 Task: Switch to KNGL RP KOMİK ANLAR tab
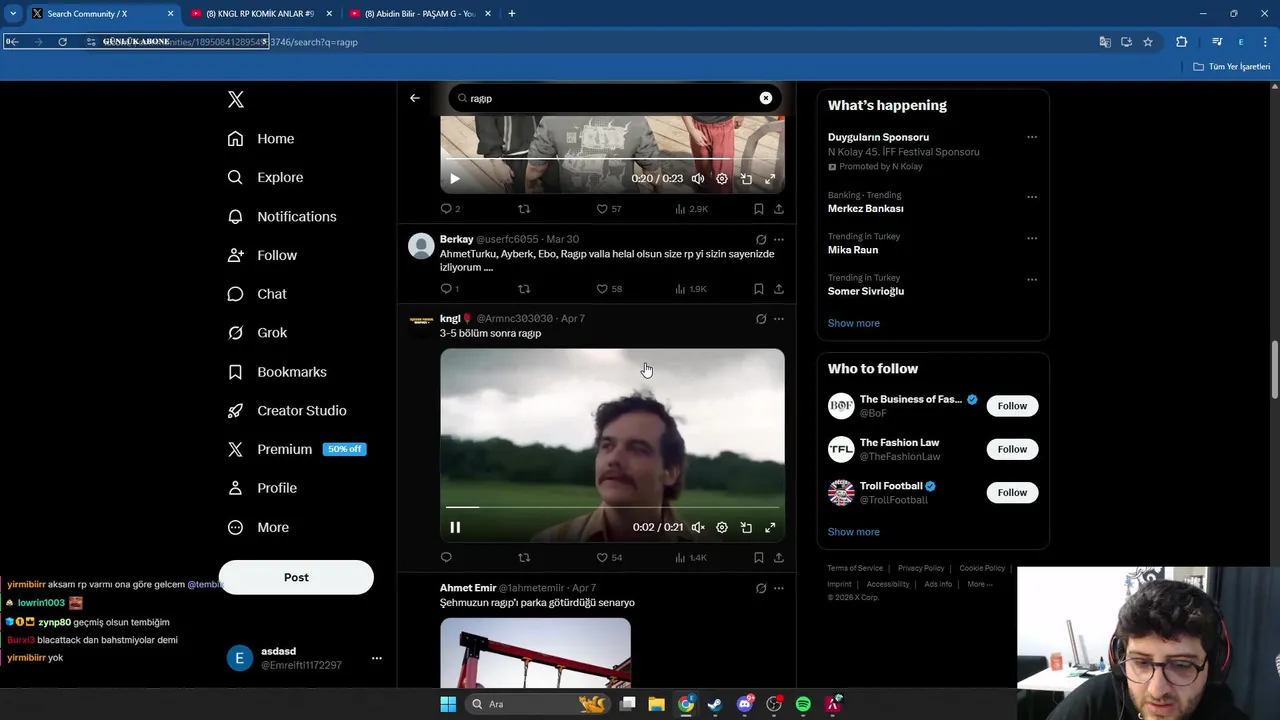260,14
